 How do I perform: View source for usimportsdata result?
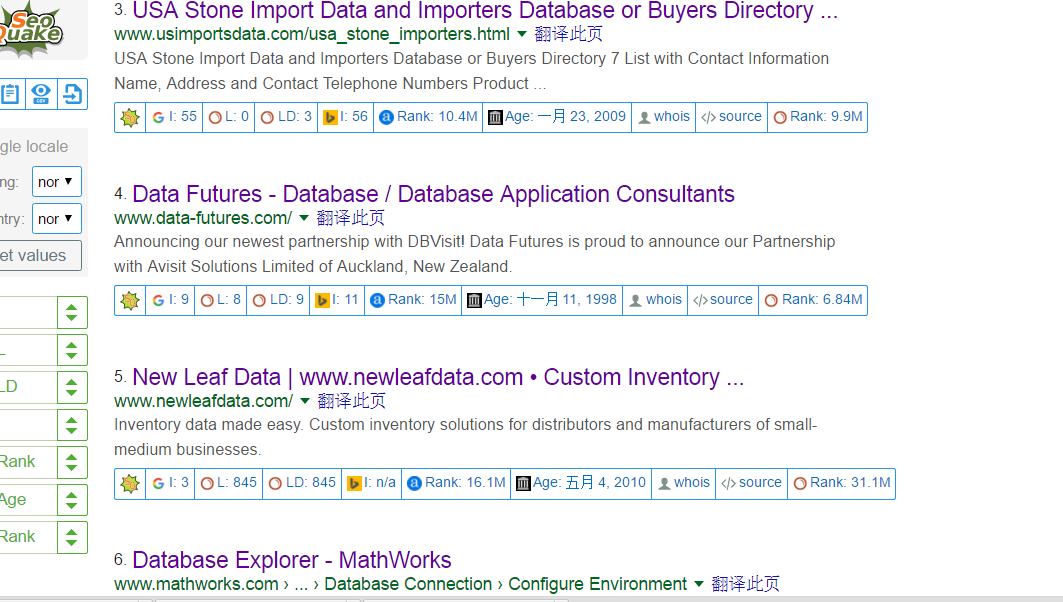[x=731, y=117]
